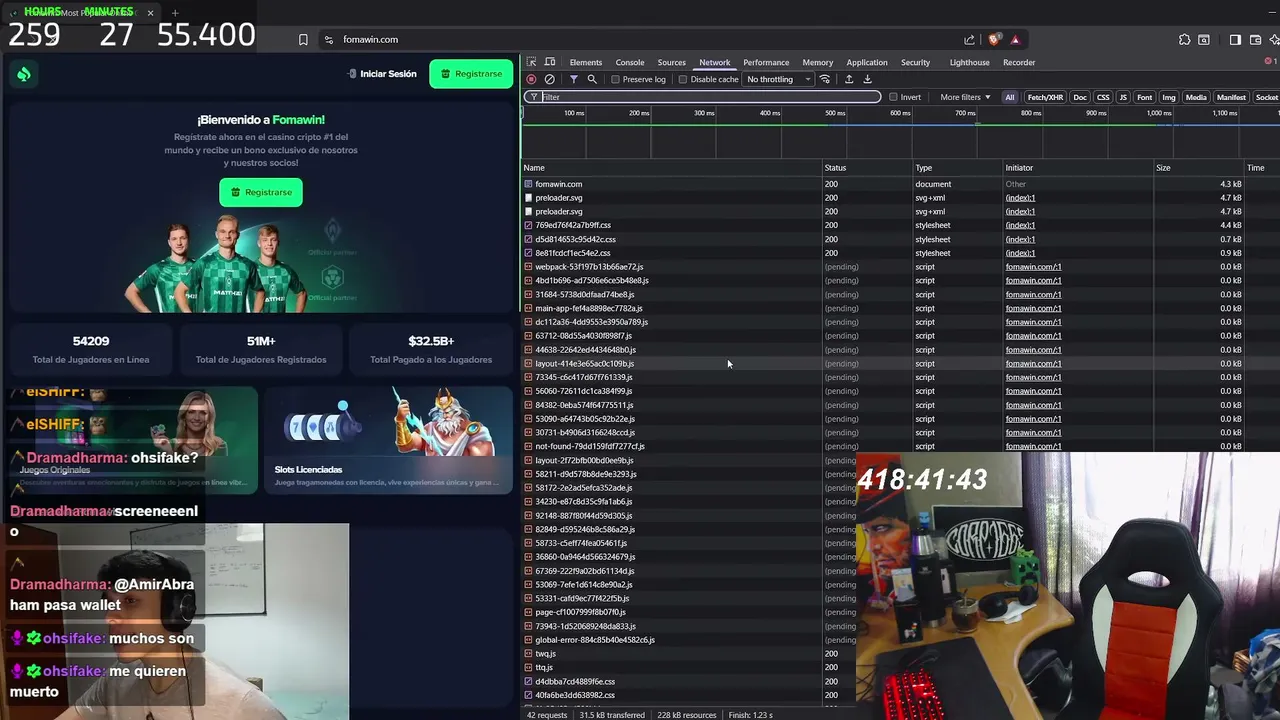The width and height of the screenshot is (1280, 720).
Task: Open the Recorder tab
Action: 1019,62
